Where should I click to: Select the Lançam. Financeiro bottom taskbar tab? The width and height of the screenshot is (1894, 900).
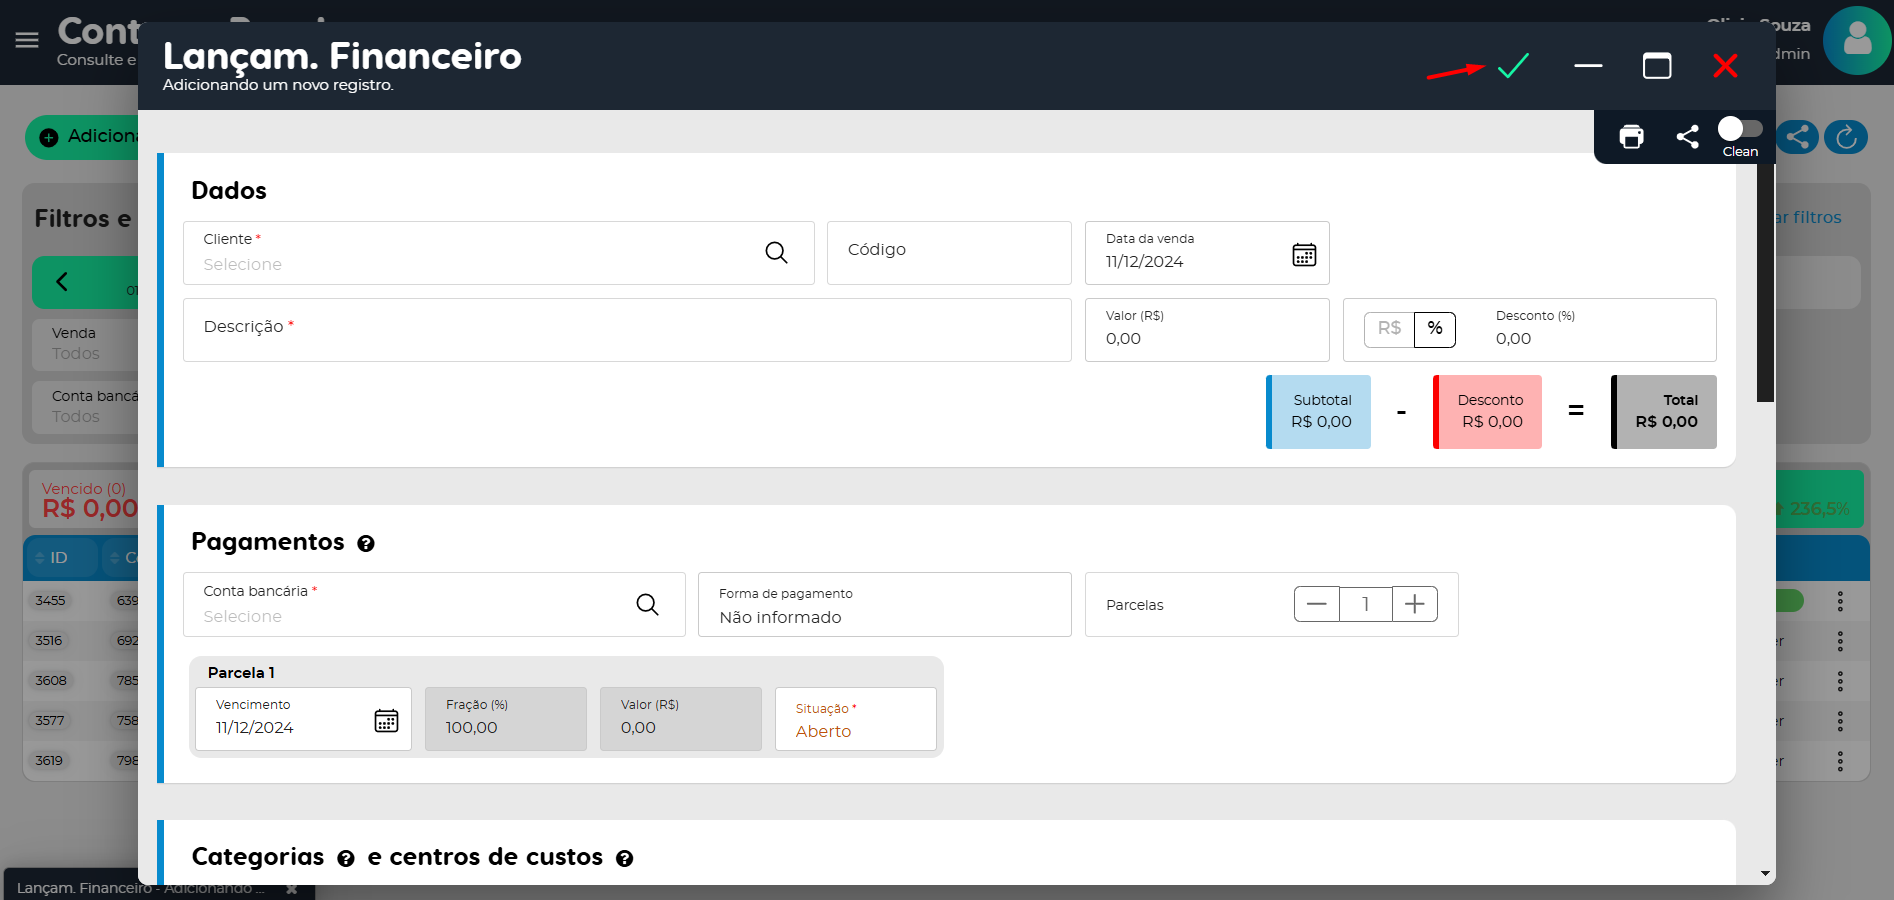pyautogui.click(x=140, y=887)
